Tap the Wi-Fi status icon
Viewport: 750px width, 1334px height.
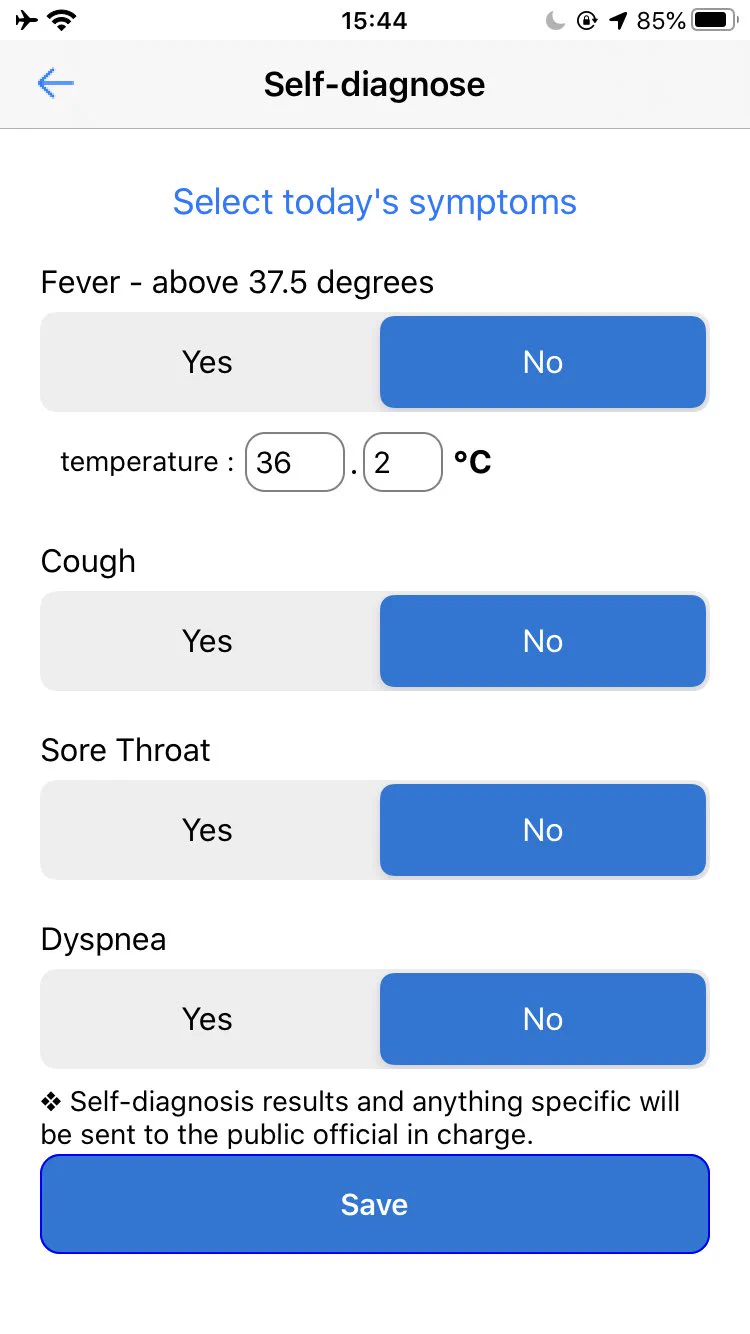64,20
